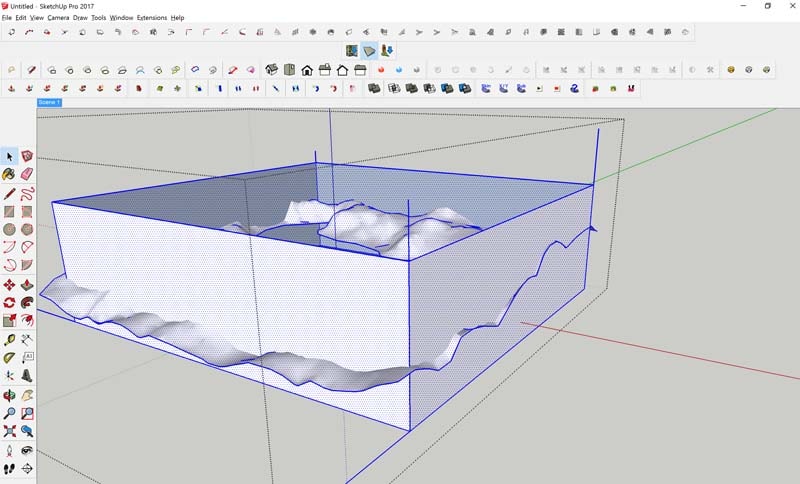Screen dimensions: 800x484
Task: Open the File menu
Action: tap(7, 18)
